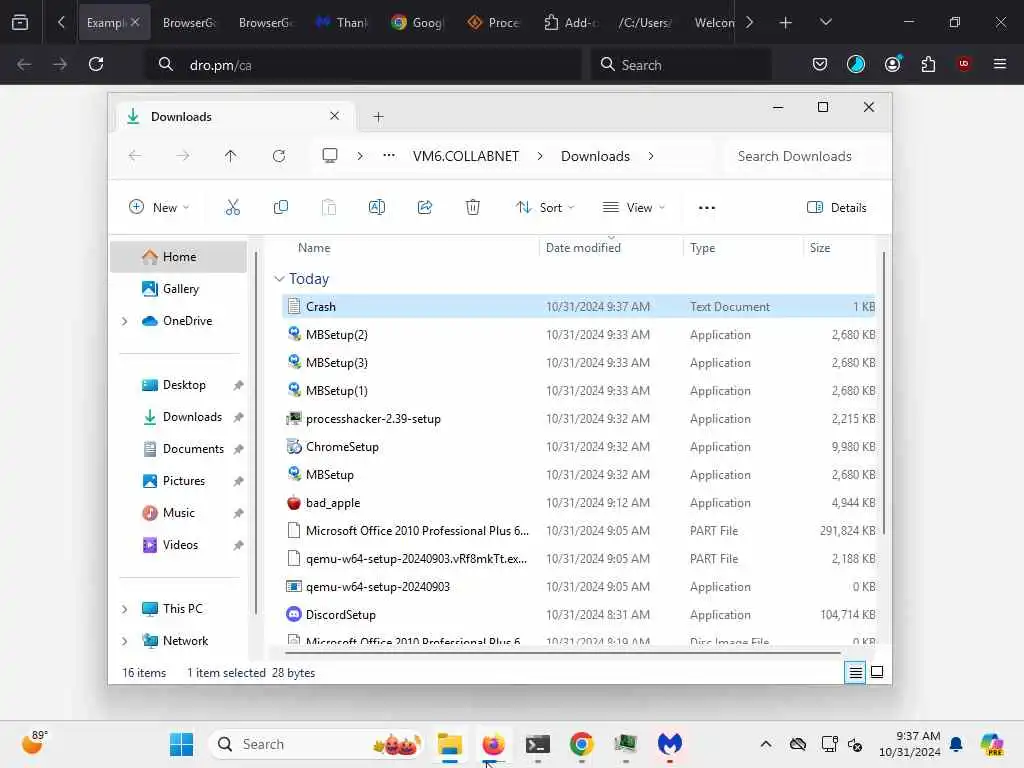Open the See more three-dots toolbar menu

707,208
